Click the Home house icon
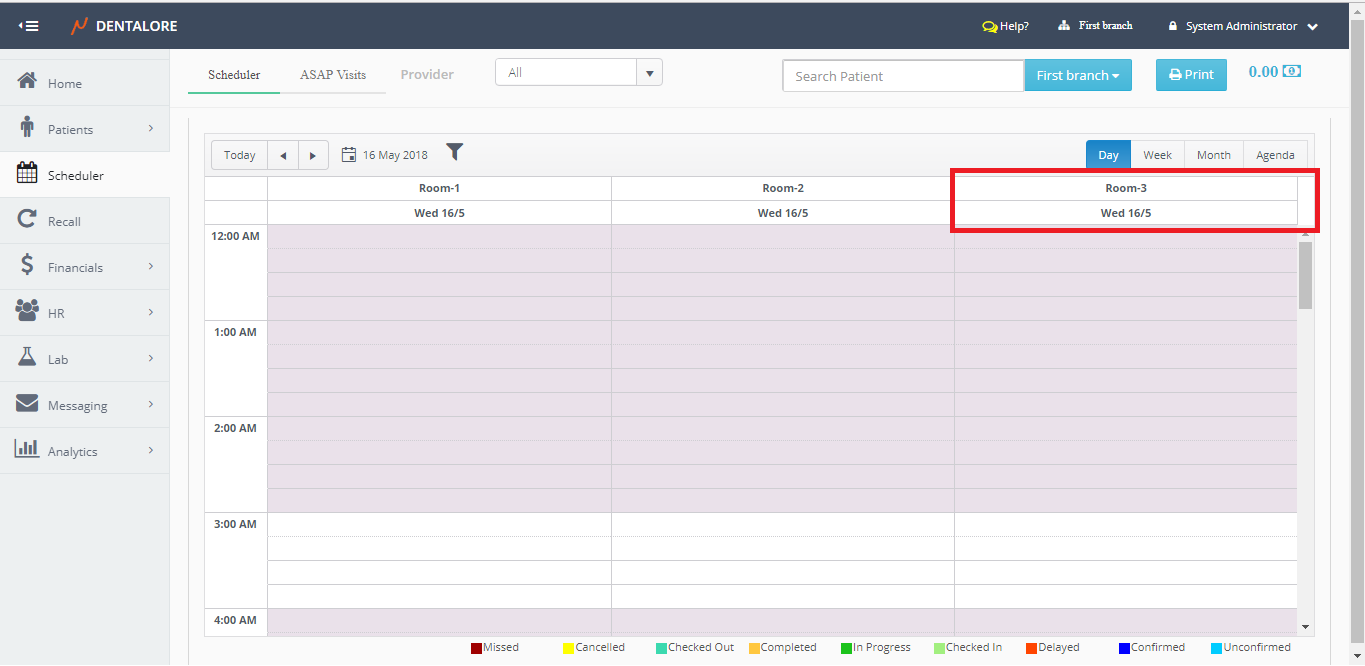This screenshot has width=1365, height=666. point(27,82)
